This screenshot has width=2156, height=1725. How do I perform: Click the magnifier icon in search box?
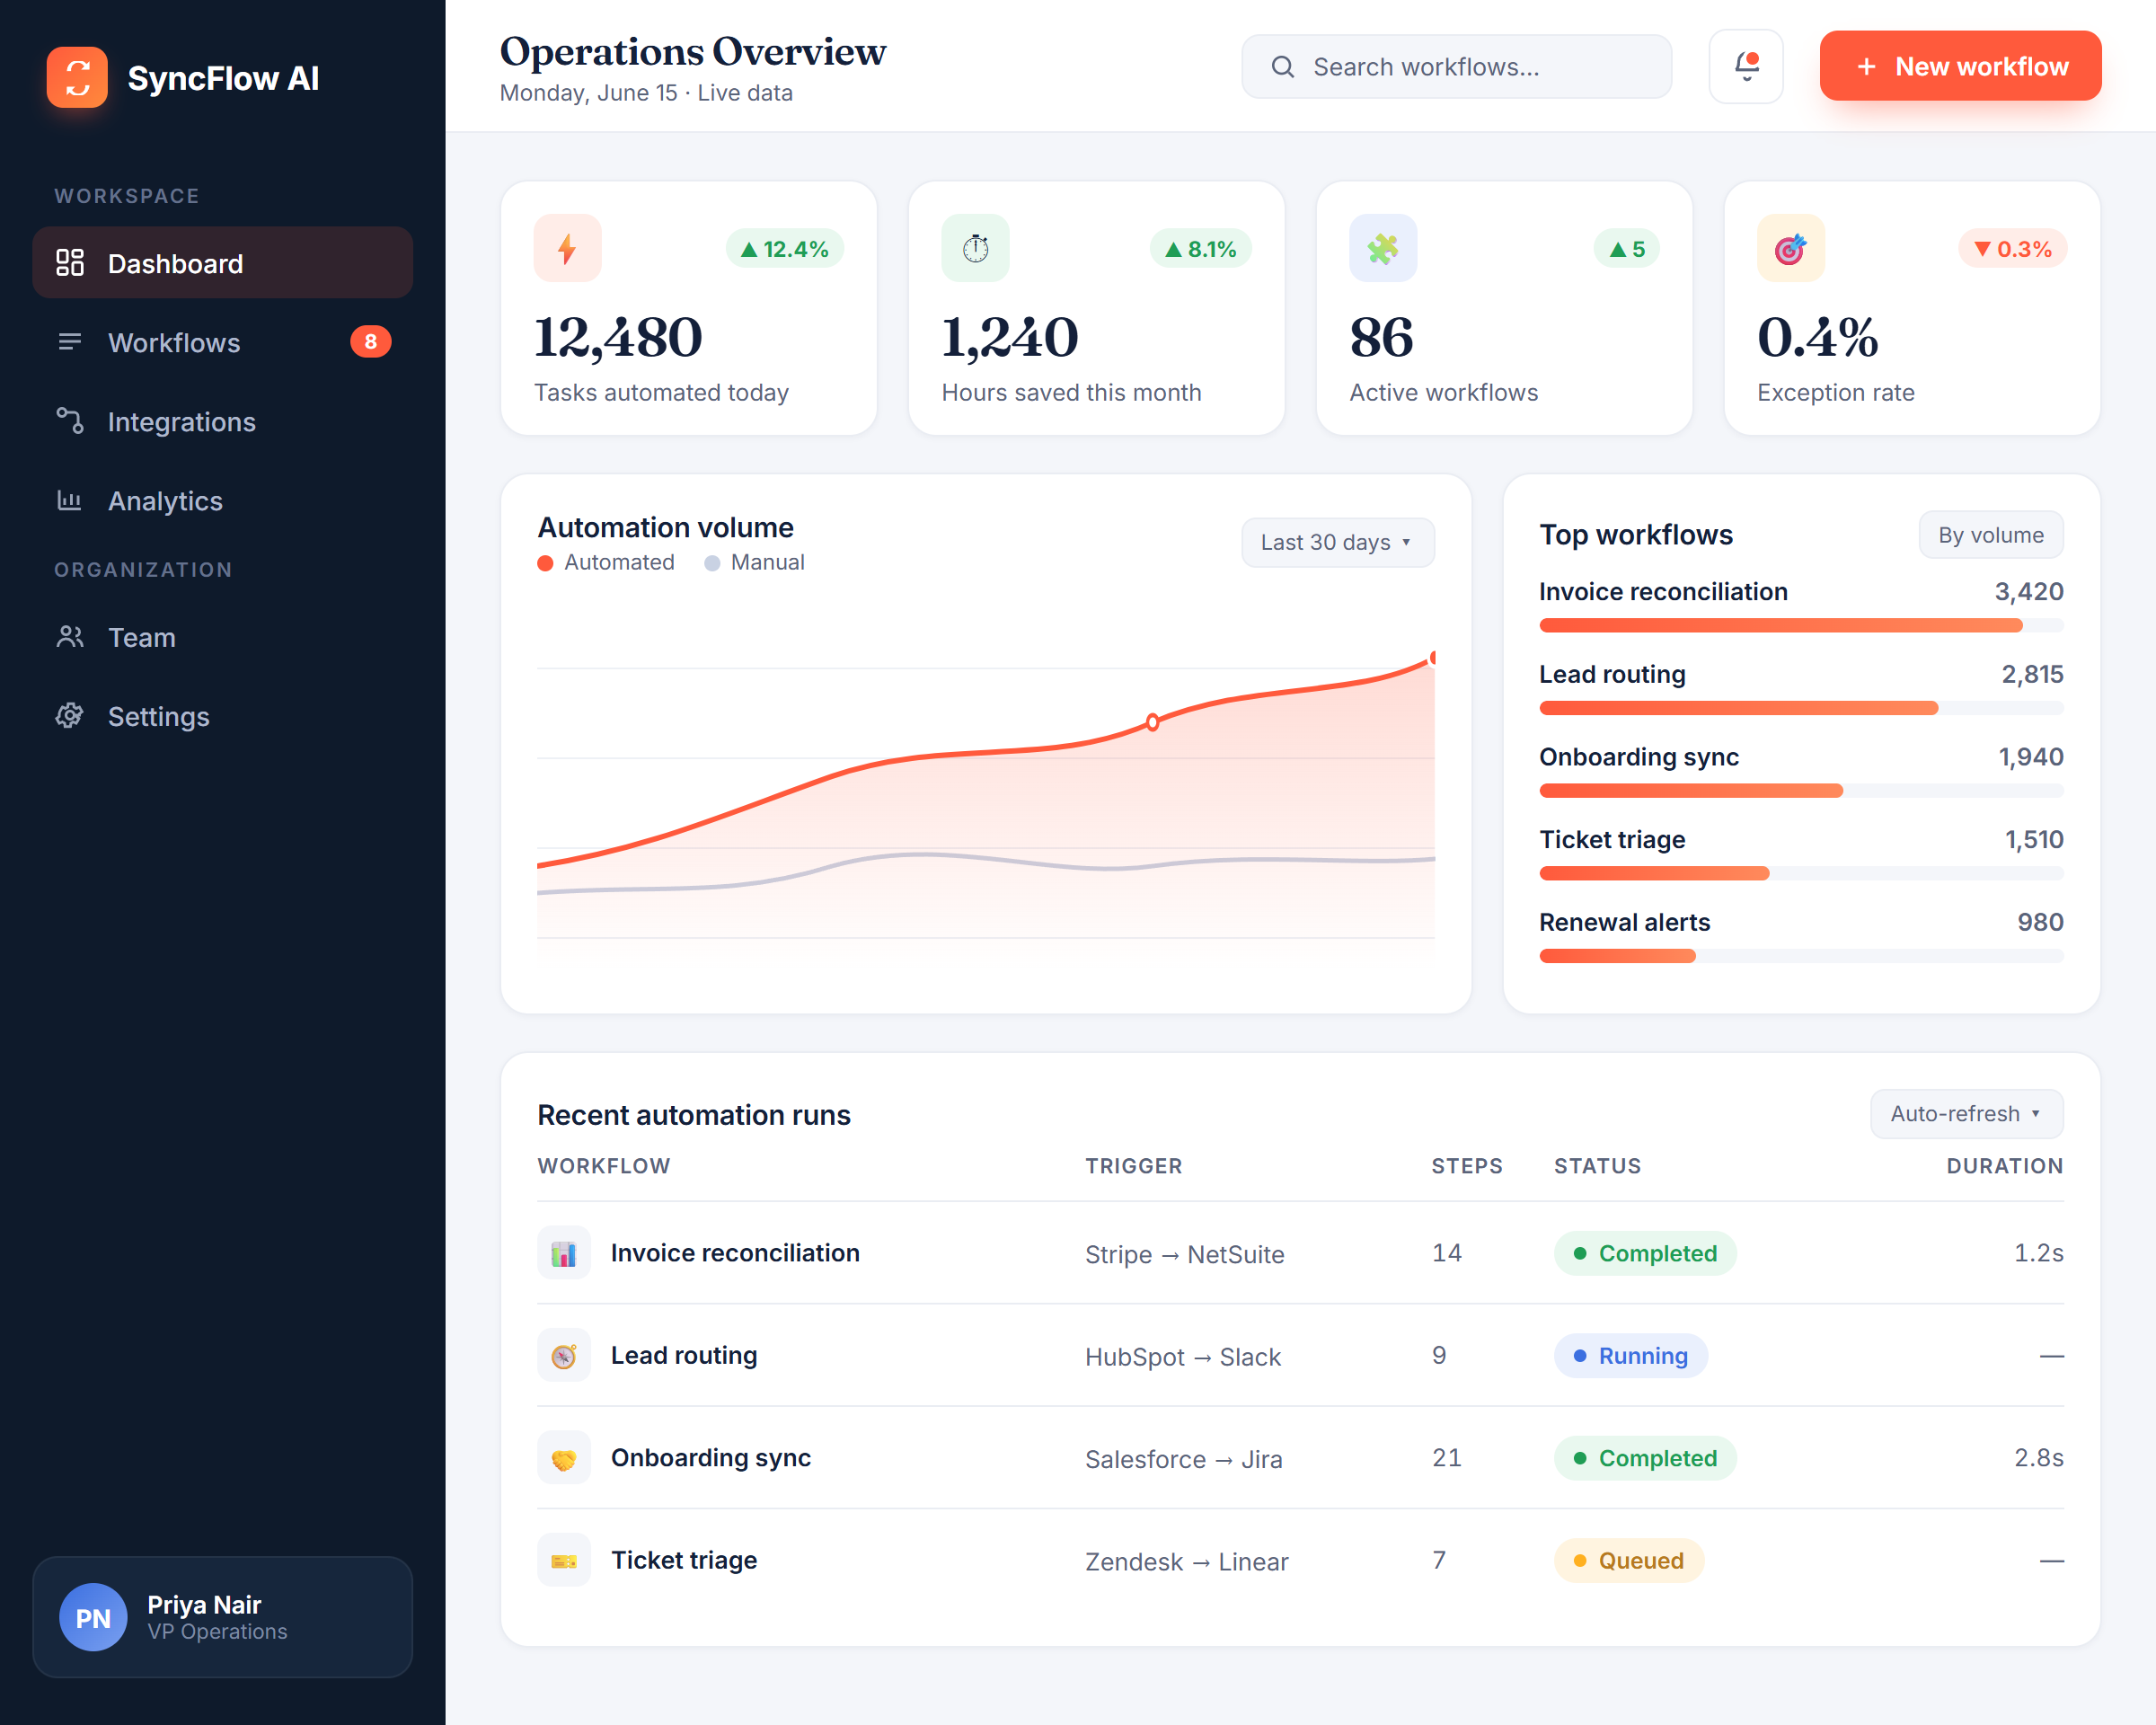point(1283,67)
